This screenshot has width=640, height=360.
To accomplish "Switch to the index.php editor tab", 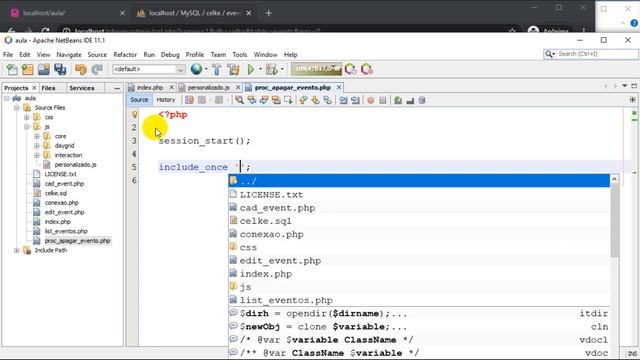I will 150,87.
